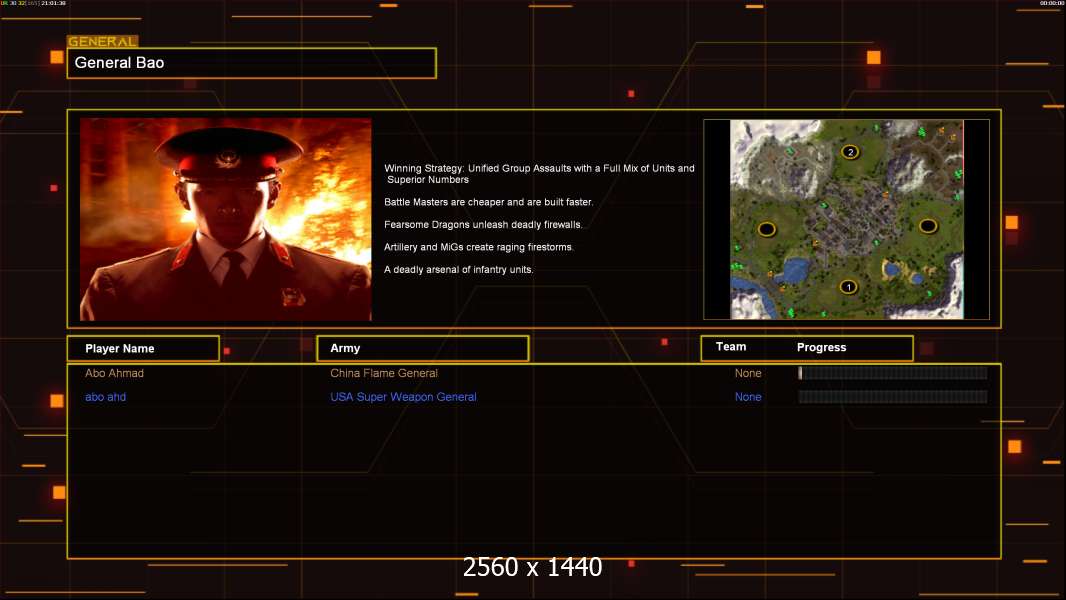The height and width of the screenshot is (600, 1066).
Task: Click the Battle Masters are cheaper line
Action: click(x=489, y=202)
